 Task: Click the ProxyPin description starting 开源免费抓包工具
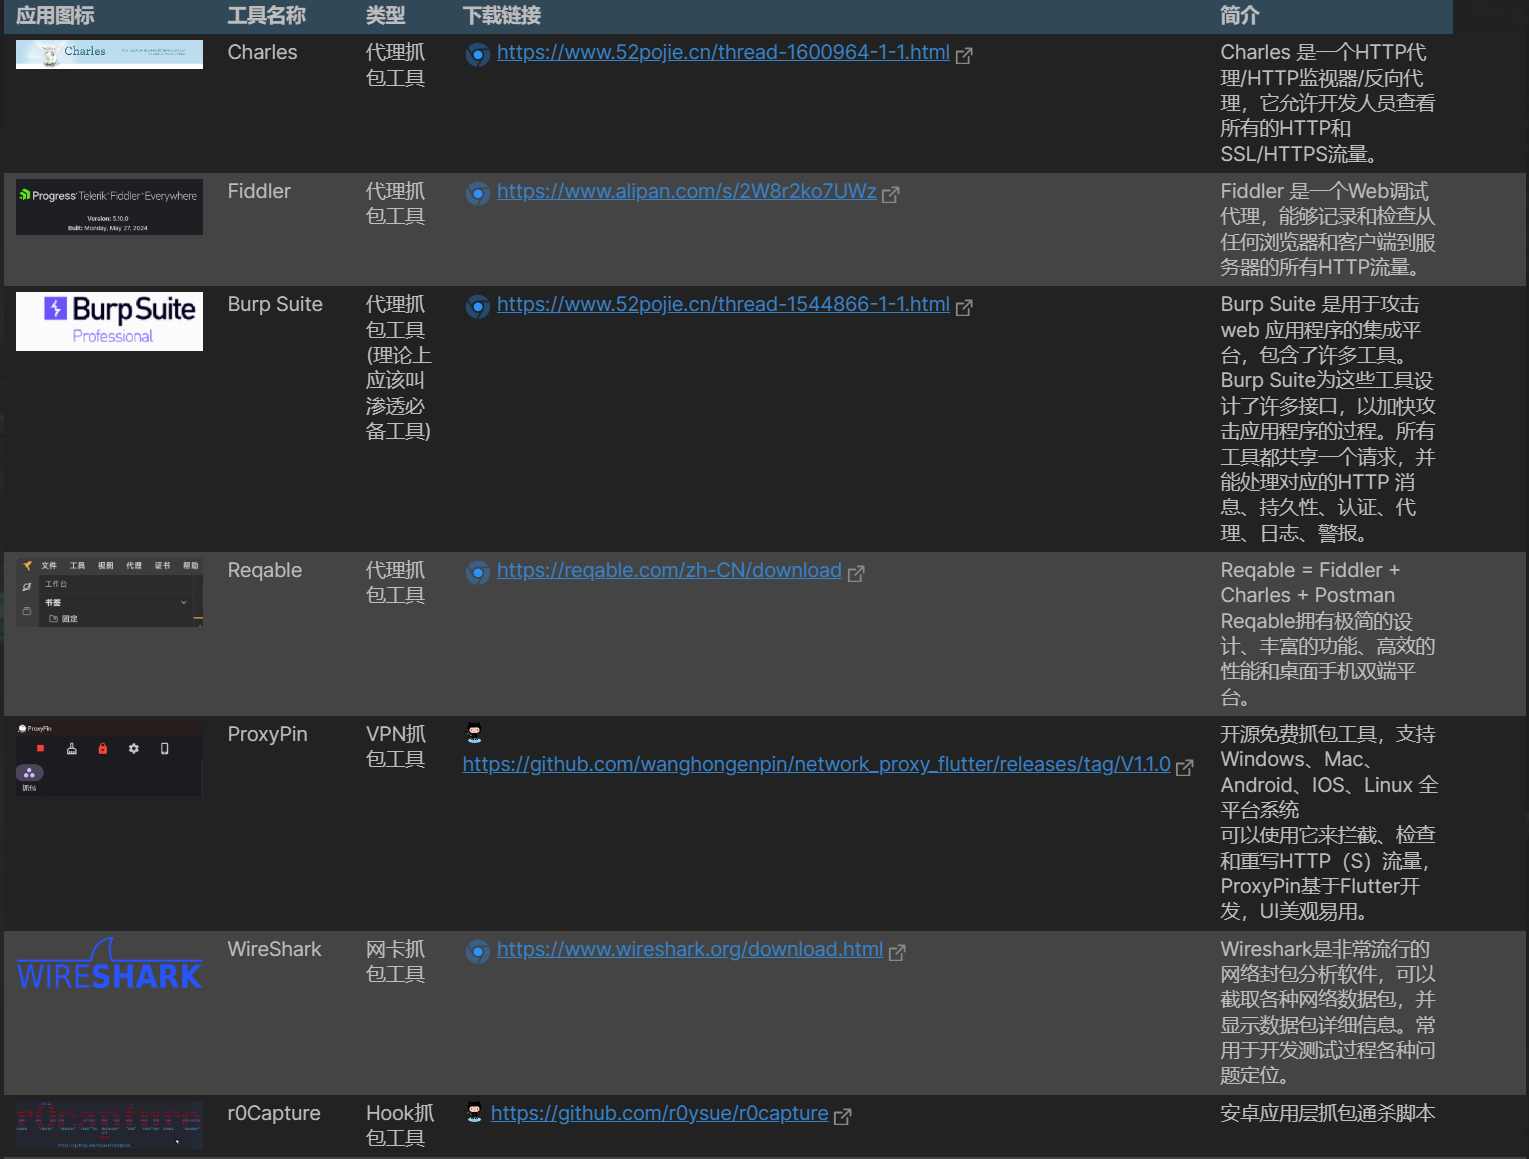pyautogui.click(x=1329, y=823)
